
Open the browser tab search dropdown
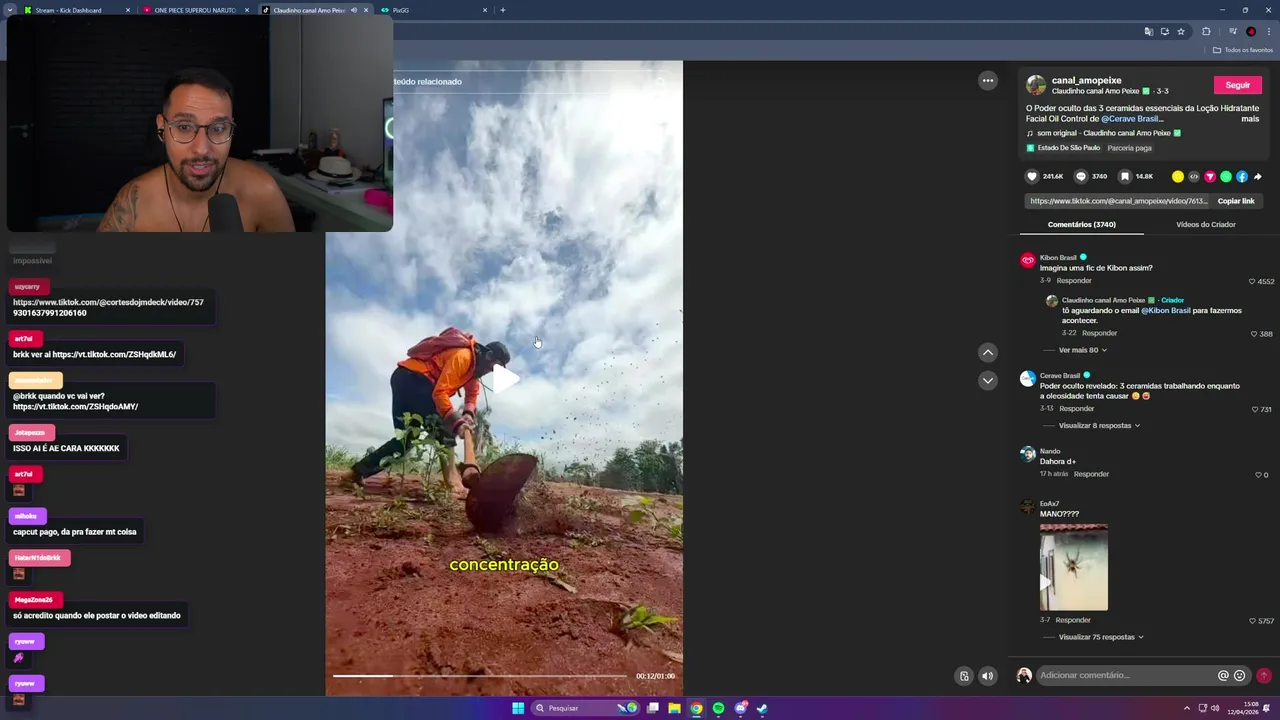pyautogui.click(x=10, y=10)
